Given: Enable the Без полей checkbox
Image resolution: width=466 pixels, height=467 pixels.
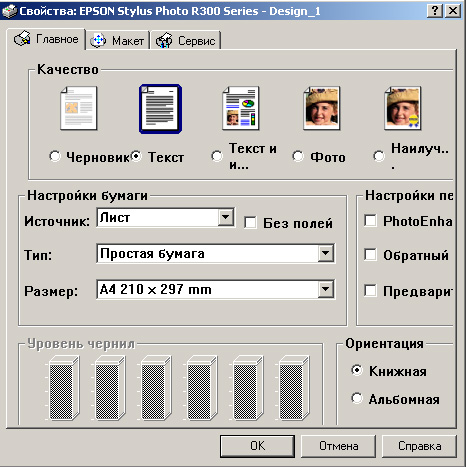Looking at the screenshot, I should pyautogui.click(x=250, y=223).
